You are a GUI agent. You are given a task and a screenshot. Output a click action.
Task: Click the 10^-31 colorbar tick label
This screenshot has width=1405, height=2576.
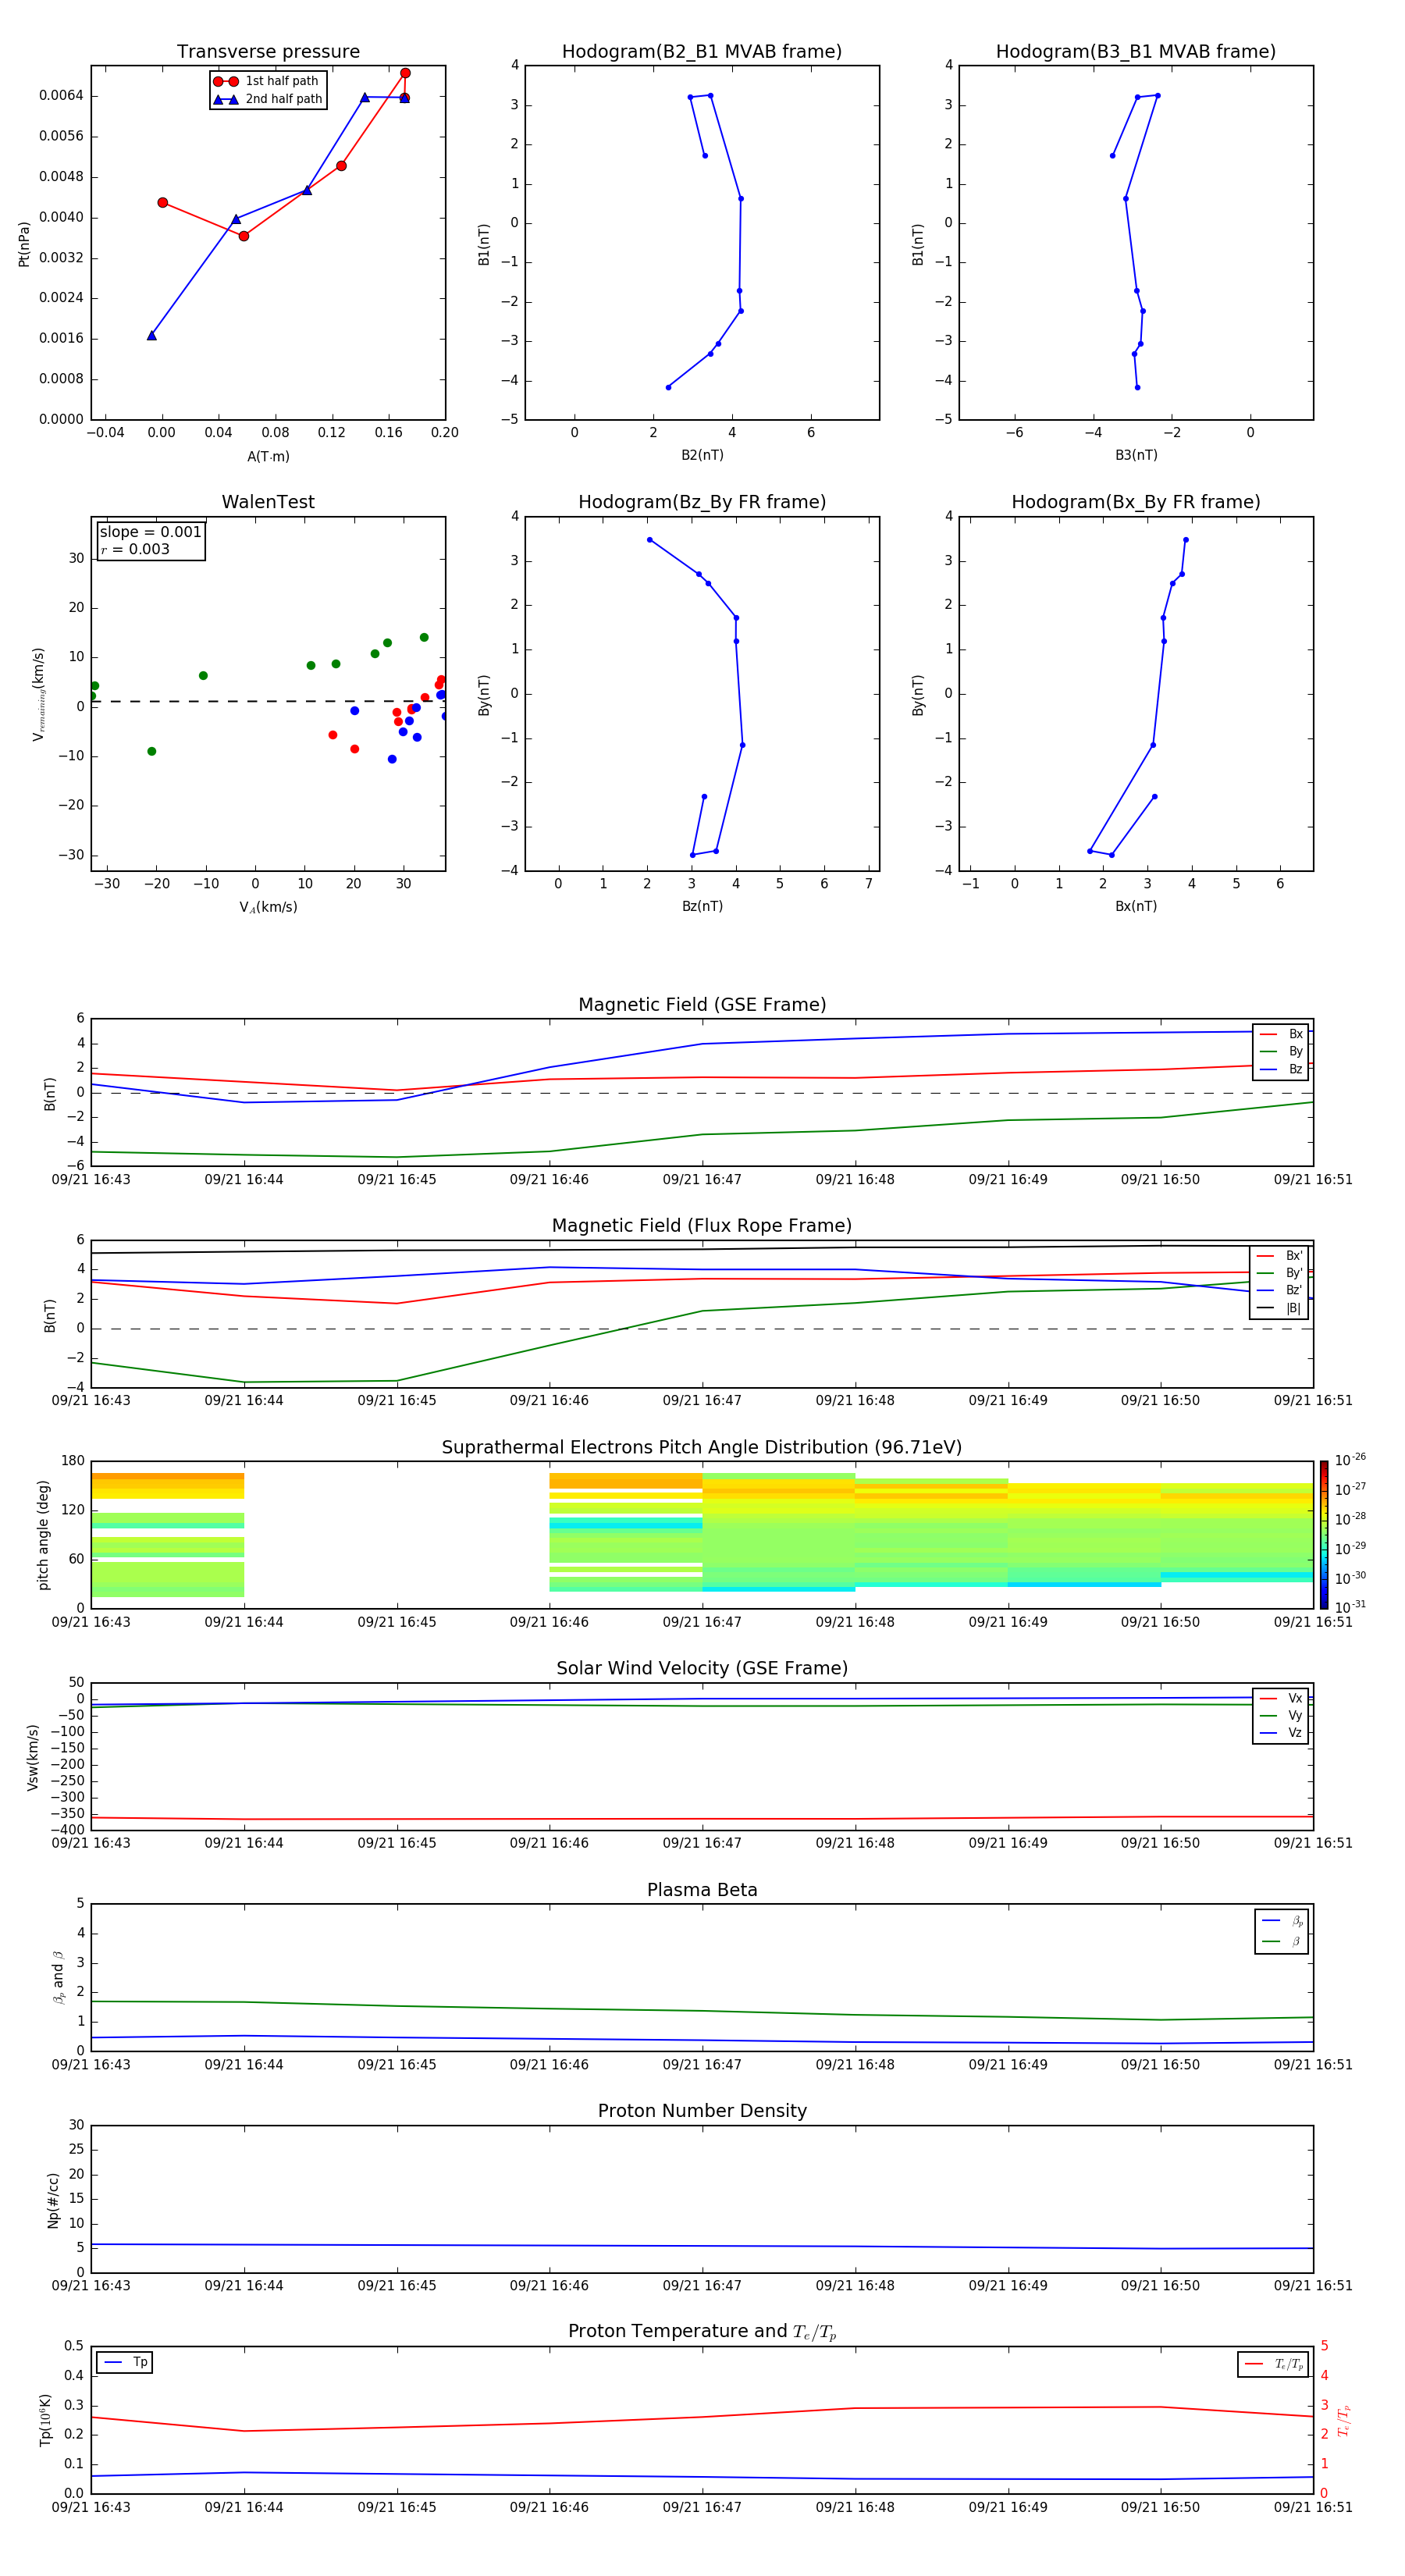click(x=1350, y=1607)
